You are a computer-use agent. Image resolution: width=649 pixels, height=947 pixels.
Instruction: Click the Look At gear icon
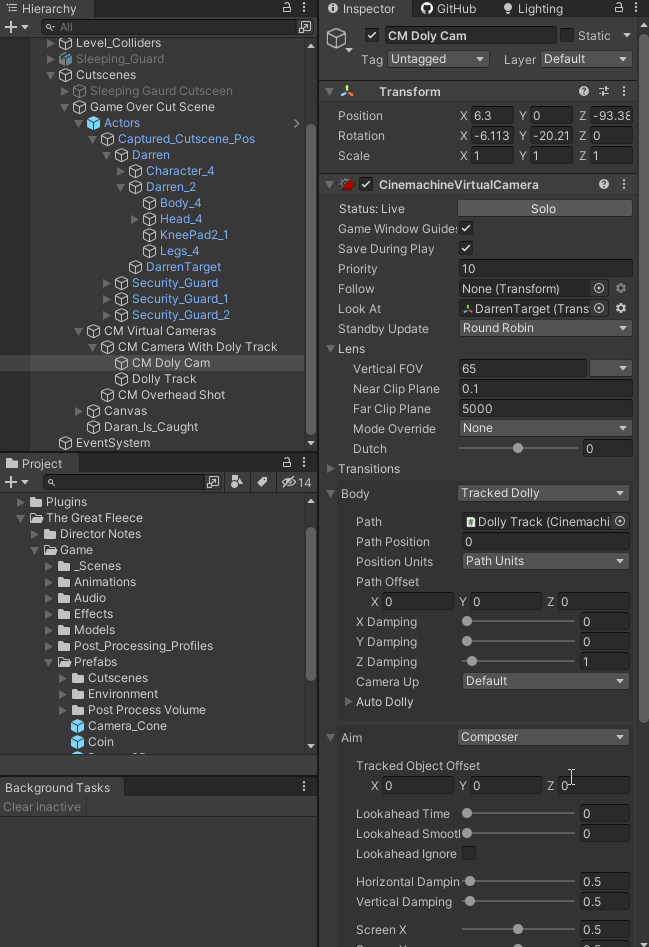(x=621, y=309)
